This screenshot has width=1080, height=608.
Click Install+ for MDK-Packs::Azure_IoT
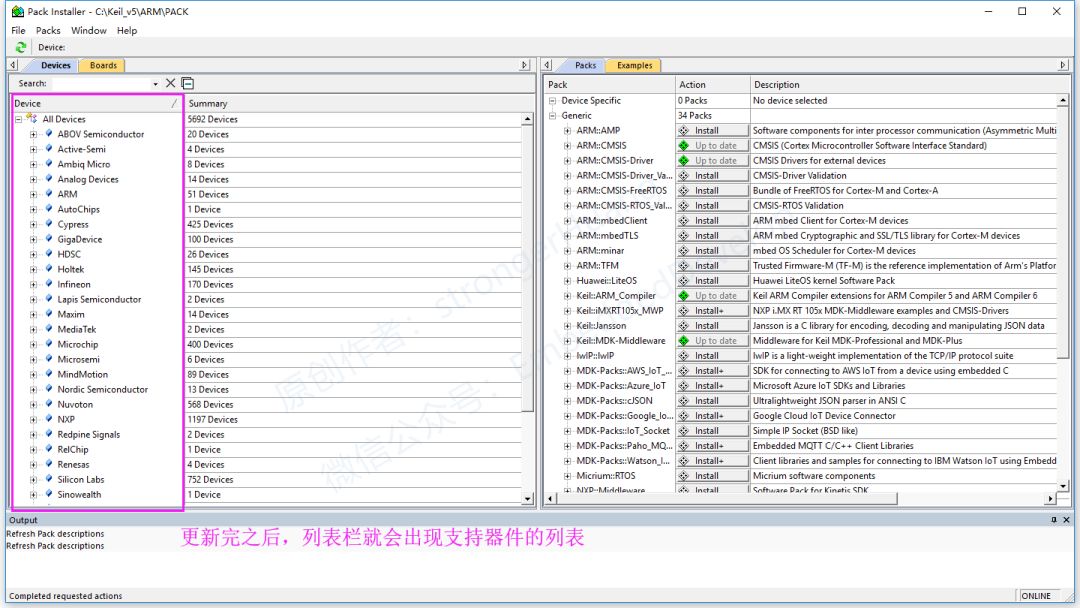[712, 386]
